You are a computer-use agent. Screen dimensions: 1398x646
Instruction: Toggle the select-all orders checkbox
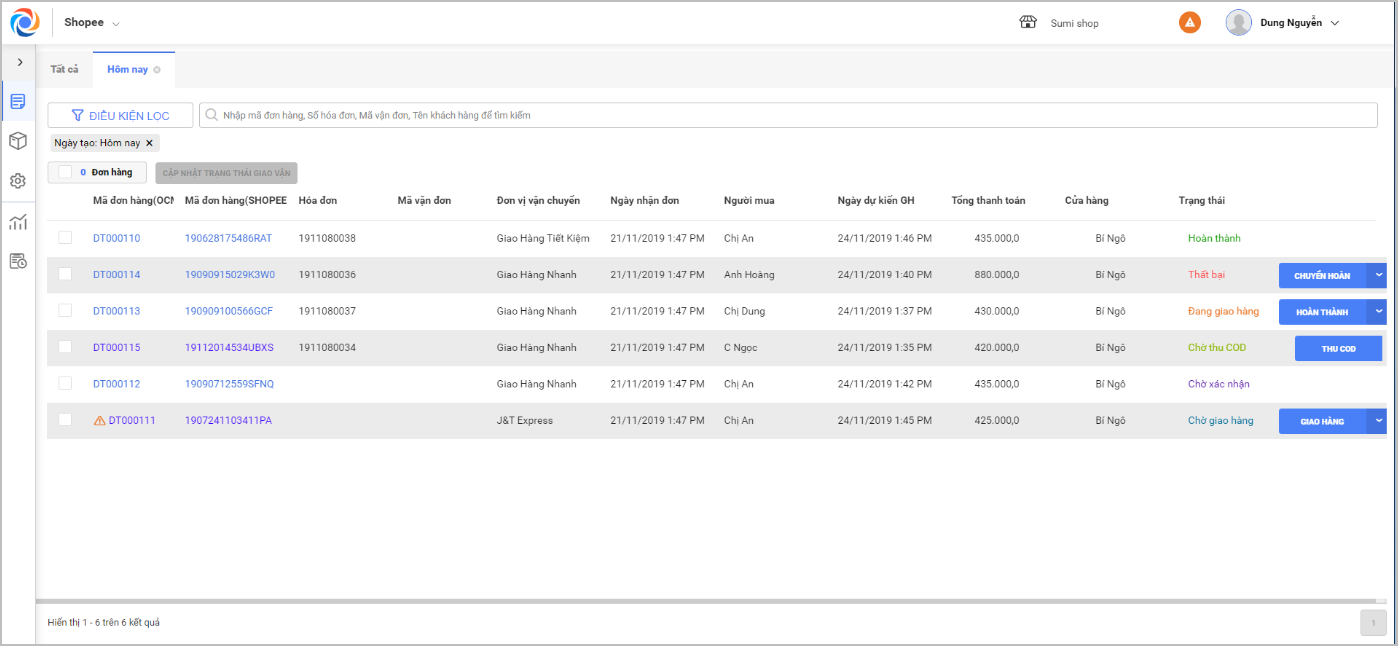click(x=65, y=172)
